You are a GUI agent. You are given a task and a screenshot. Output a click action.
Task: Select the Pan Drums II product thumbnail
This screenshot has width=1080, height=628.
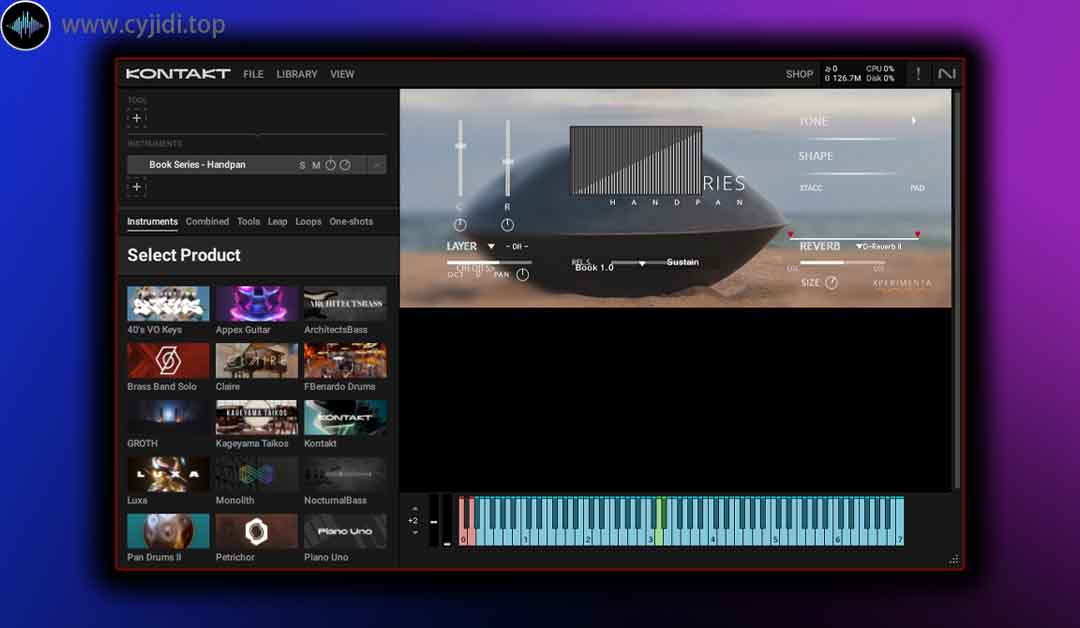pyautogui.click(x=168, y=531)
